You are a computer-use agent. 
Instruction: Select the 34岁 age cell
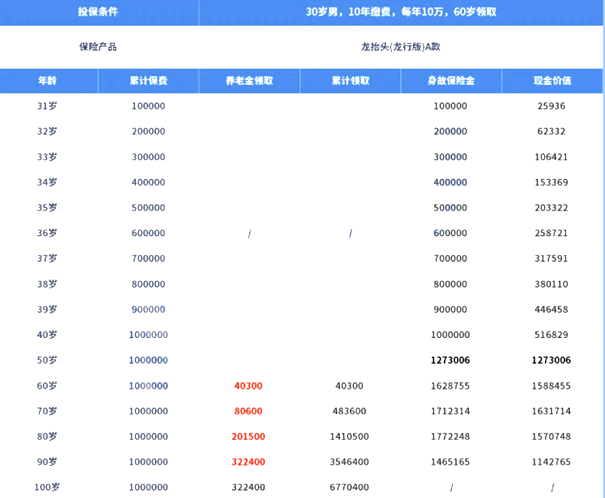47,182
